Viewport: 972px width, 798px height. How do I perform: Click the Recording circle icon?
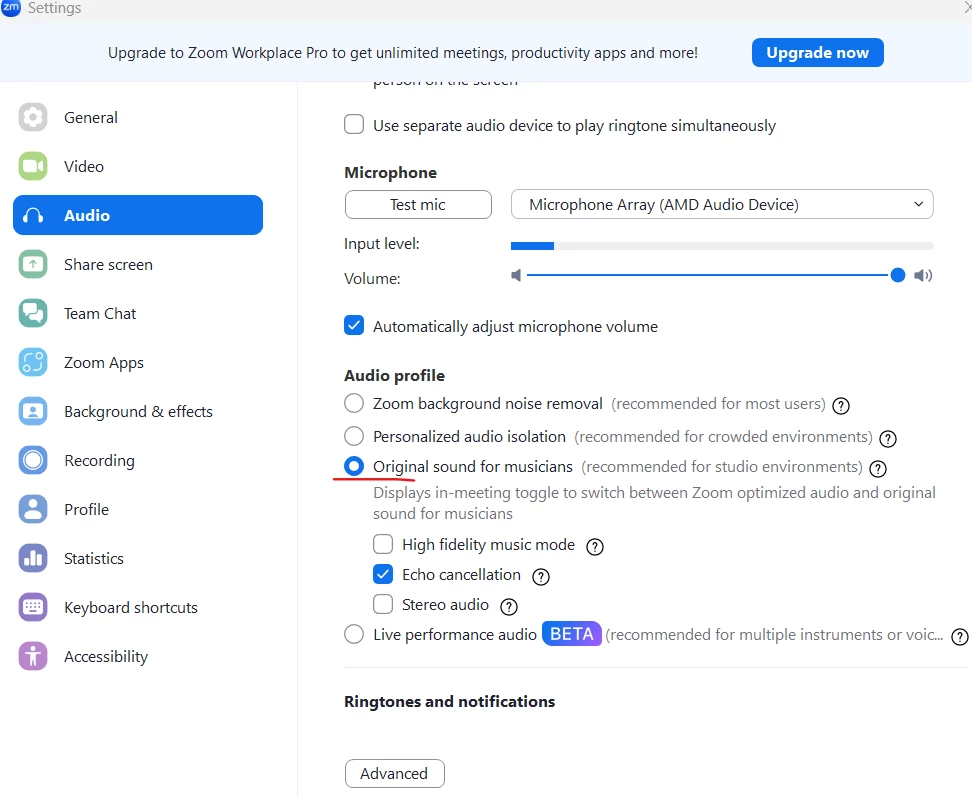[33, 460]
